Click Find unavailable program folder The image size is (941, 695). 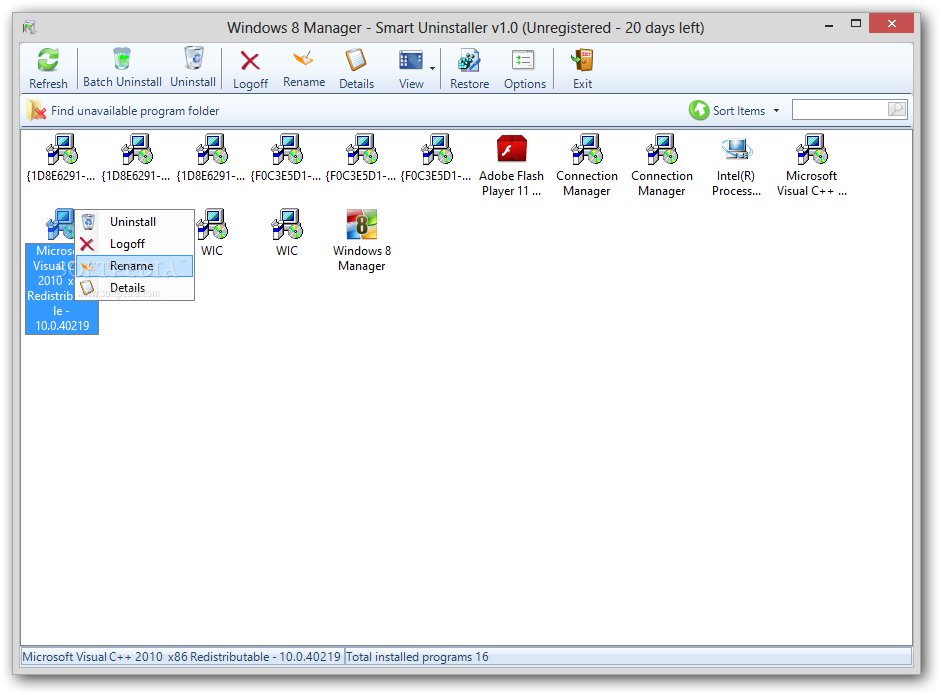coord(123,110)
